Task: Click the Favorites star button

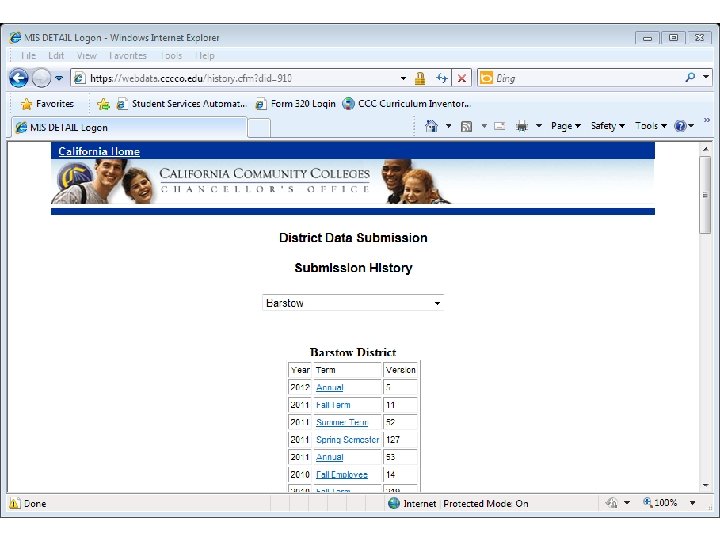Action: click(x=47, y=104)
